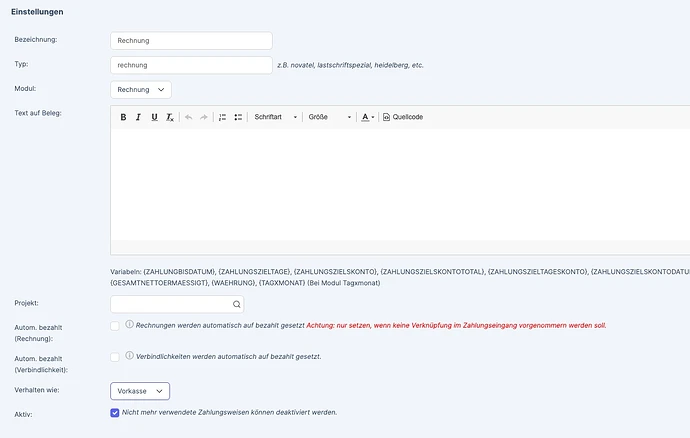The image size is (690, 438).
Task: Click the remove formatting icon
Action: click(170, 117)
